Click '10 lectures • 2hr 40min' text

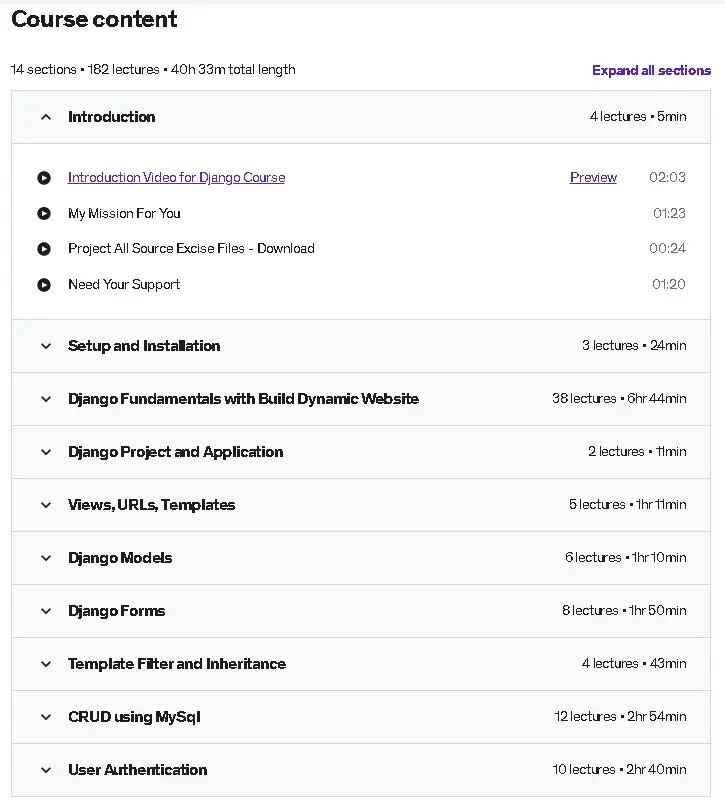click(619, 770)
